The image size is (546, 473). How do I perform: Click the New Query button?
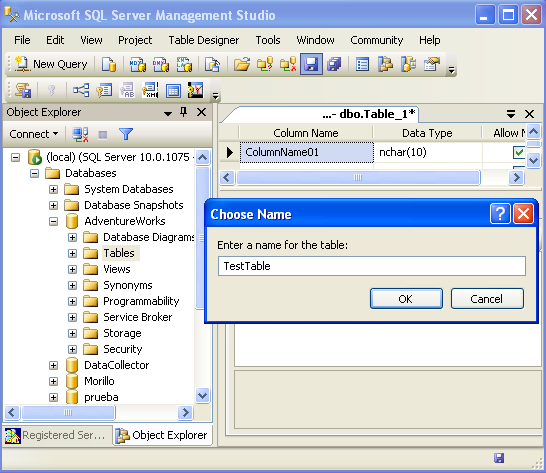(x=52, y=64)
